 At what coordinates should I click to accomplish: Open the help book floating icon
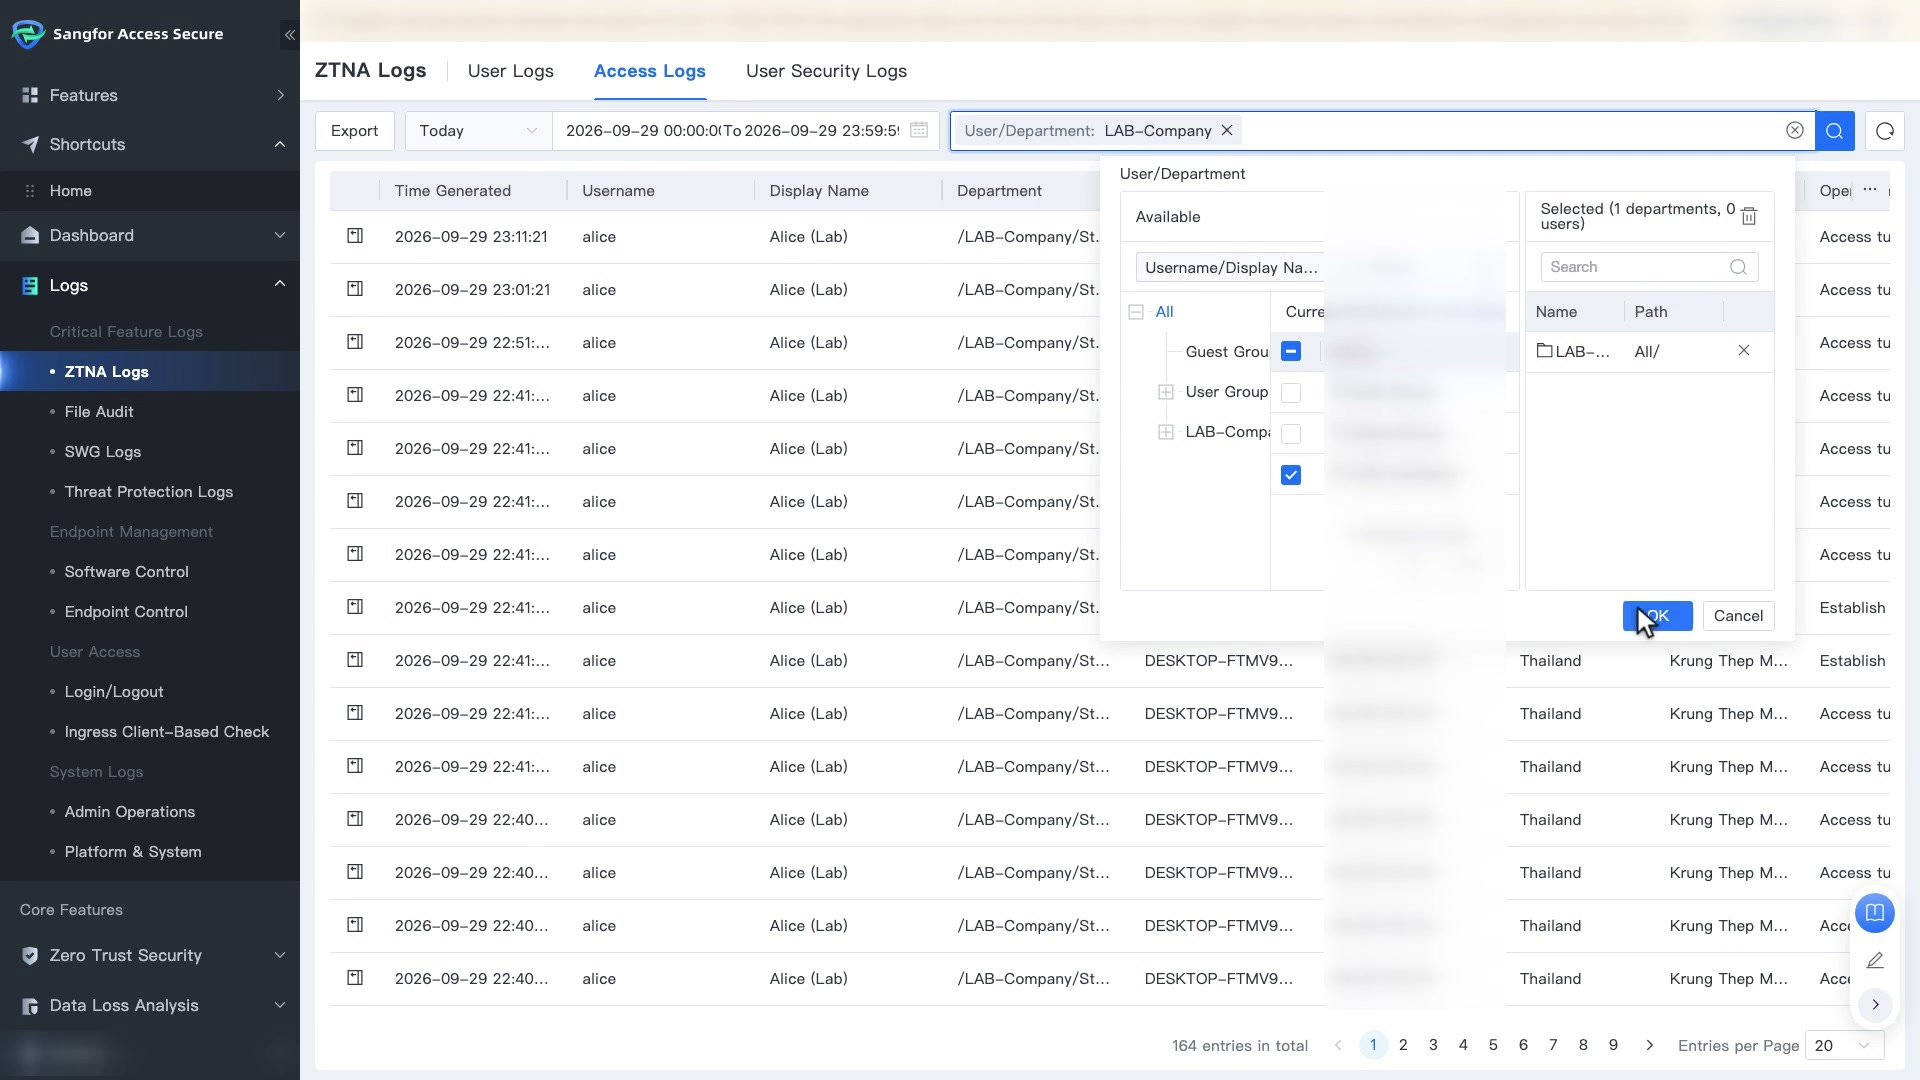pos(1875,912)
